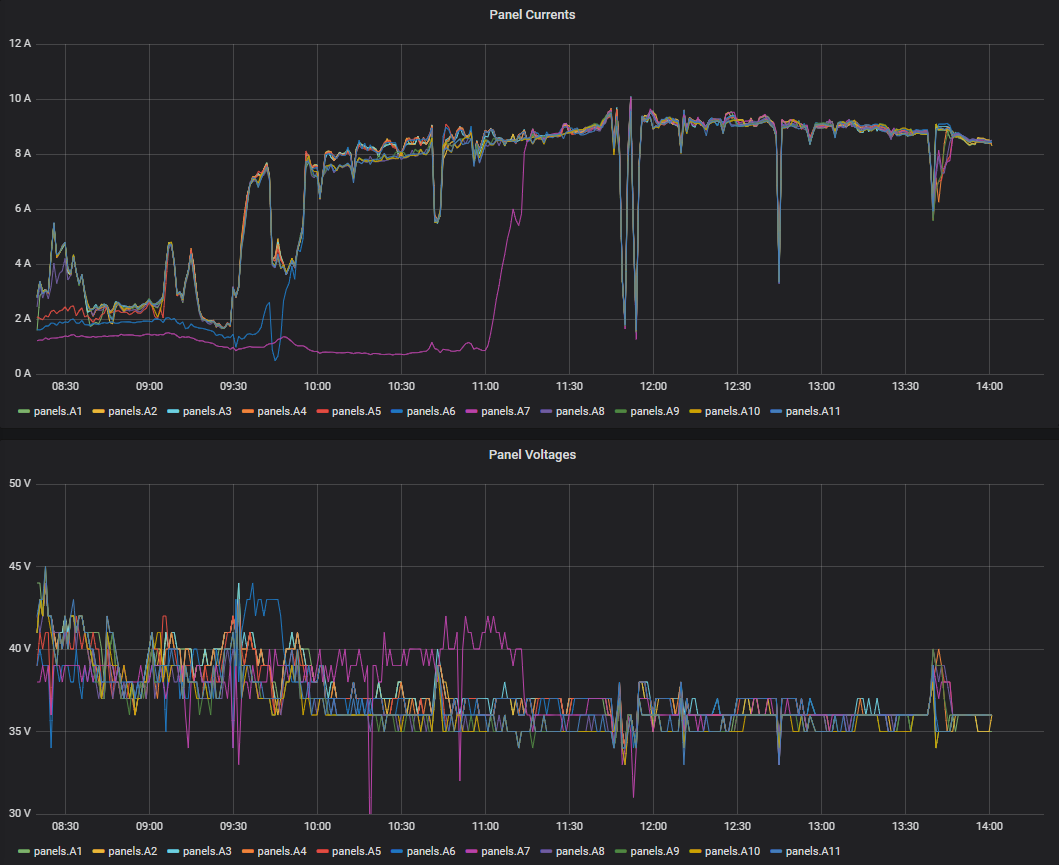
Task: Click the 45 V gridline label in Panel Voltages
Action: pos(19,566)
